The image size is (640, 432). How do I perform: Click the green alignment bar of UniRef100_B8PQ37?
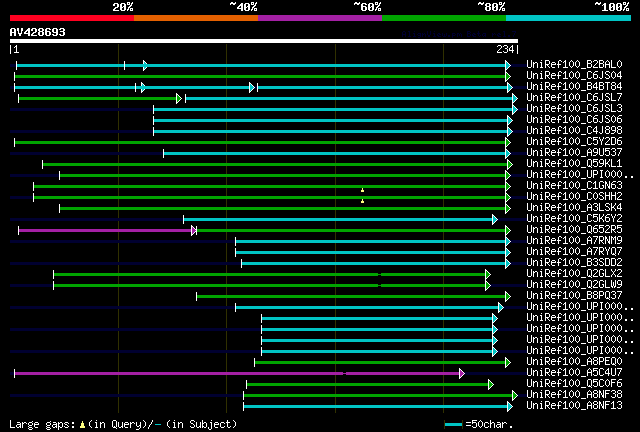351,297
